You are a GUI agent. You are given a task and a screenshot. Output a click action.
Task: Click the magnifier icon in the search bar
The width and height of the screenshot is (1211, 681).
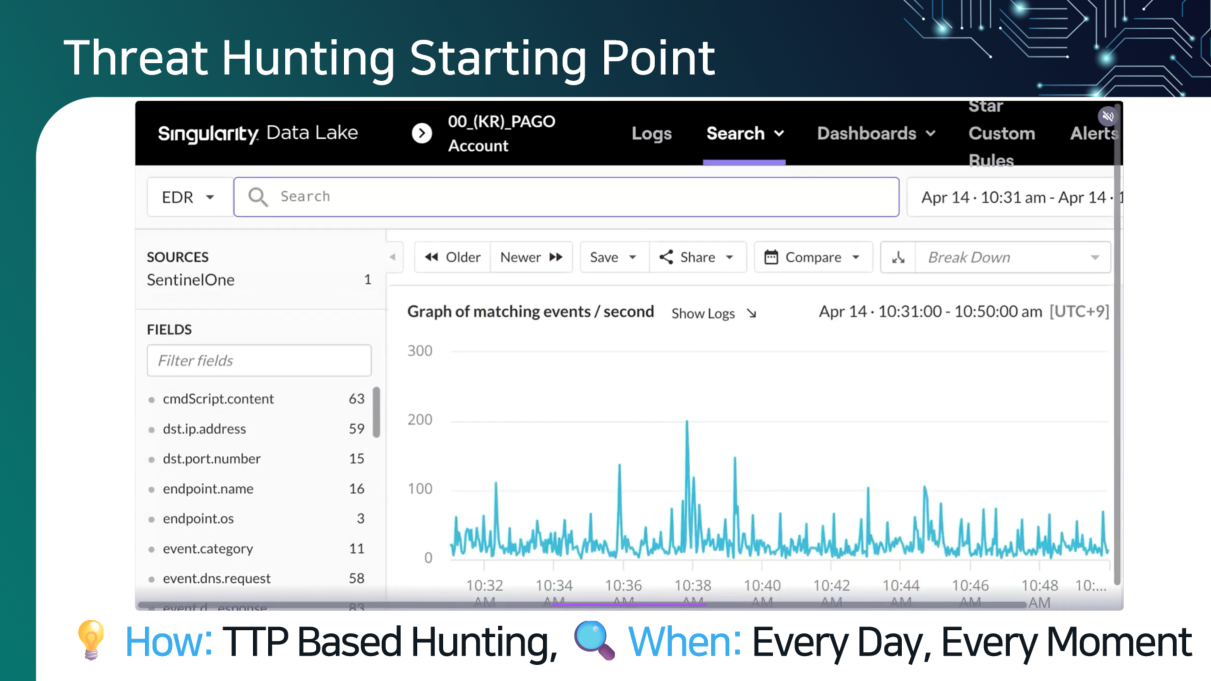coord(258,197)
